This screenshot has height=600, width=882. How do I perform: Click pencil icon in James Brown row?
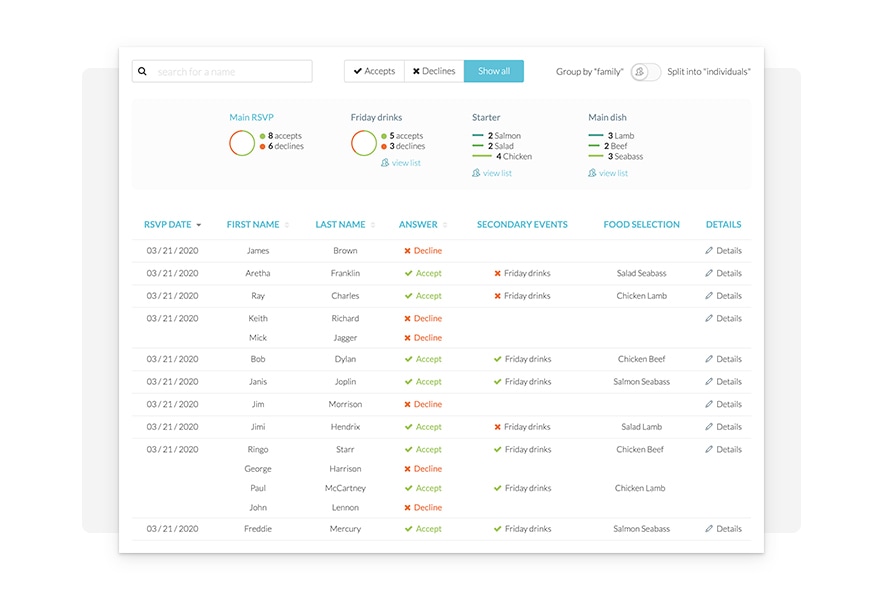point(709,250)
